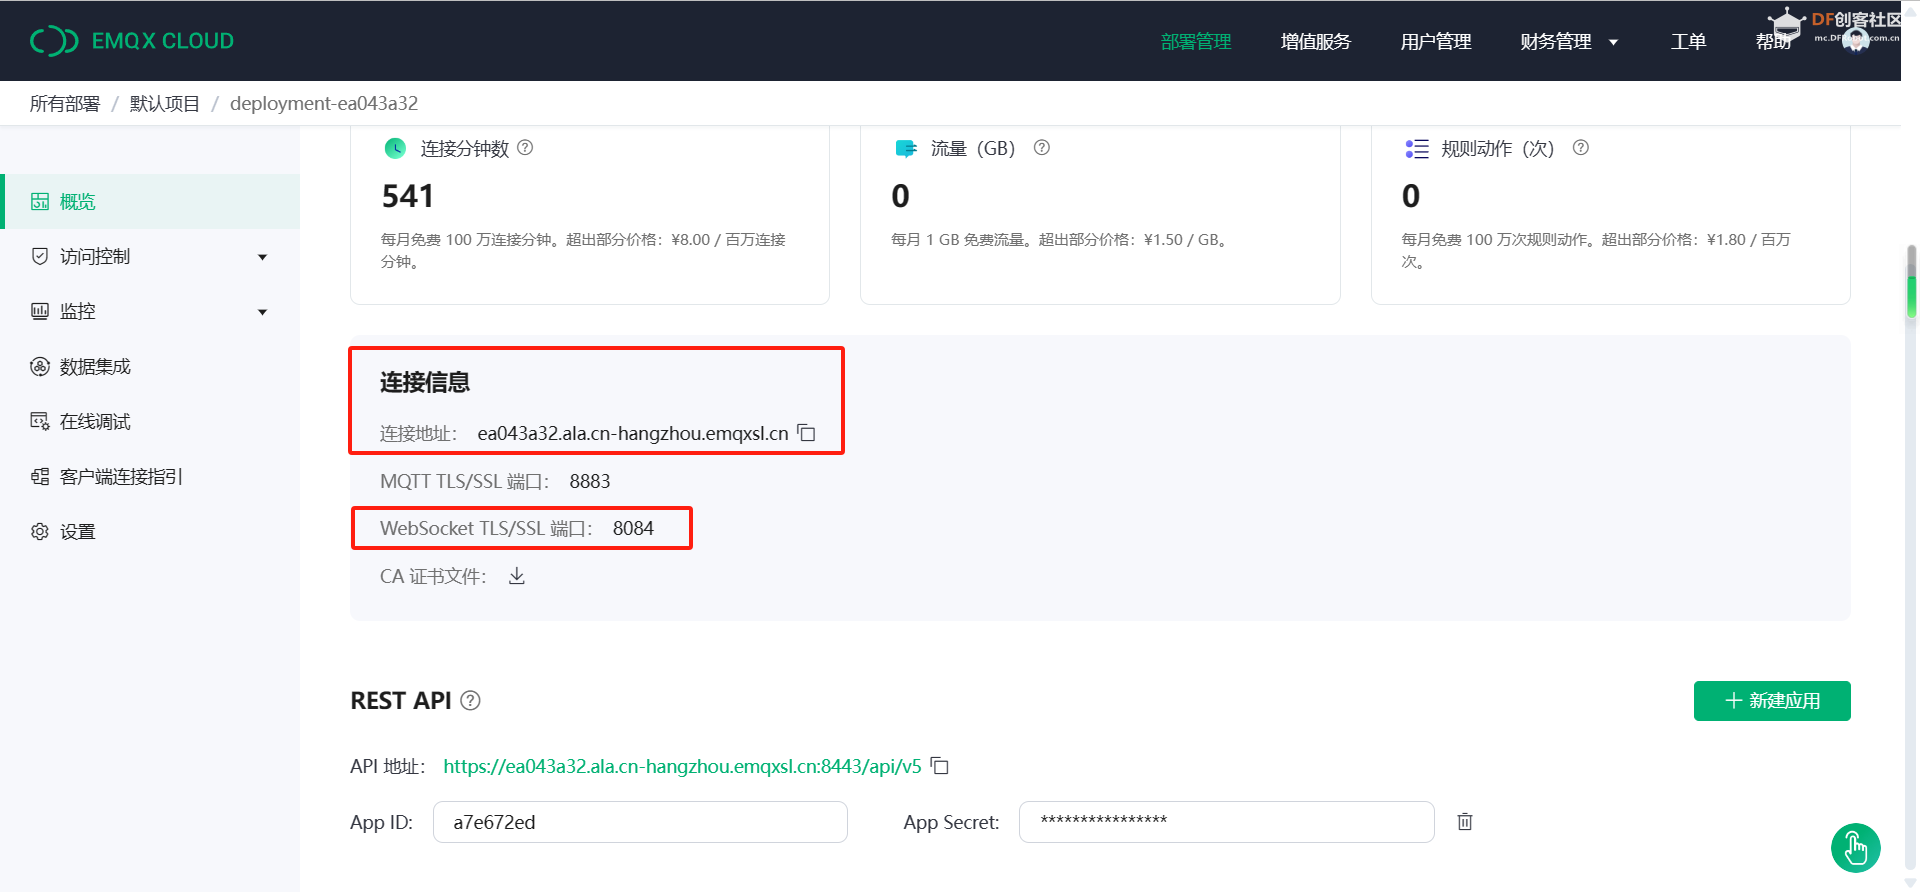Click the App ID field a7e672ed
This screenshot has width=1920, height=892.
640,822
